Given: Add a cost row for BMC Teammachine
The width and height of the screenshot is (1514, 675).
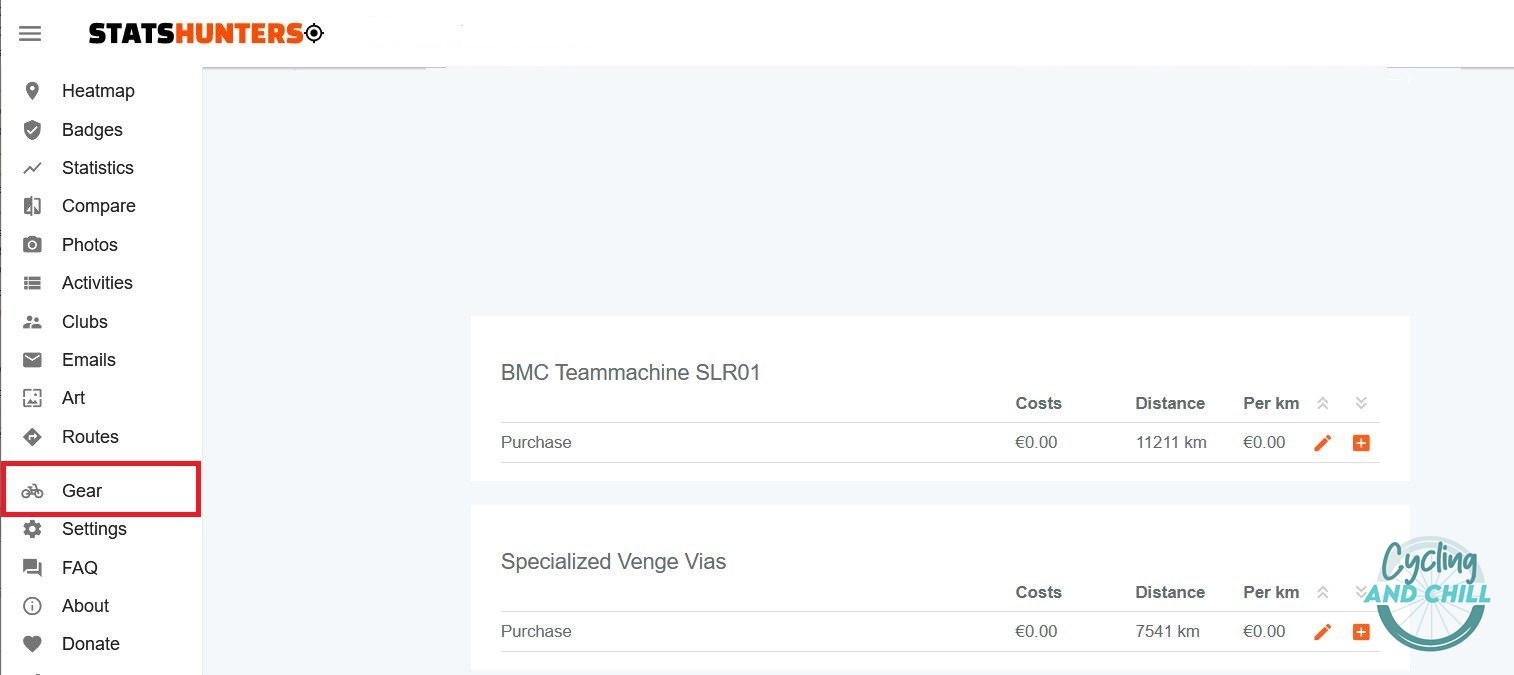Looking at the screenshot, I should click(1361, 442).
